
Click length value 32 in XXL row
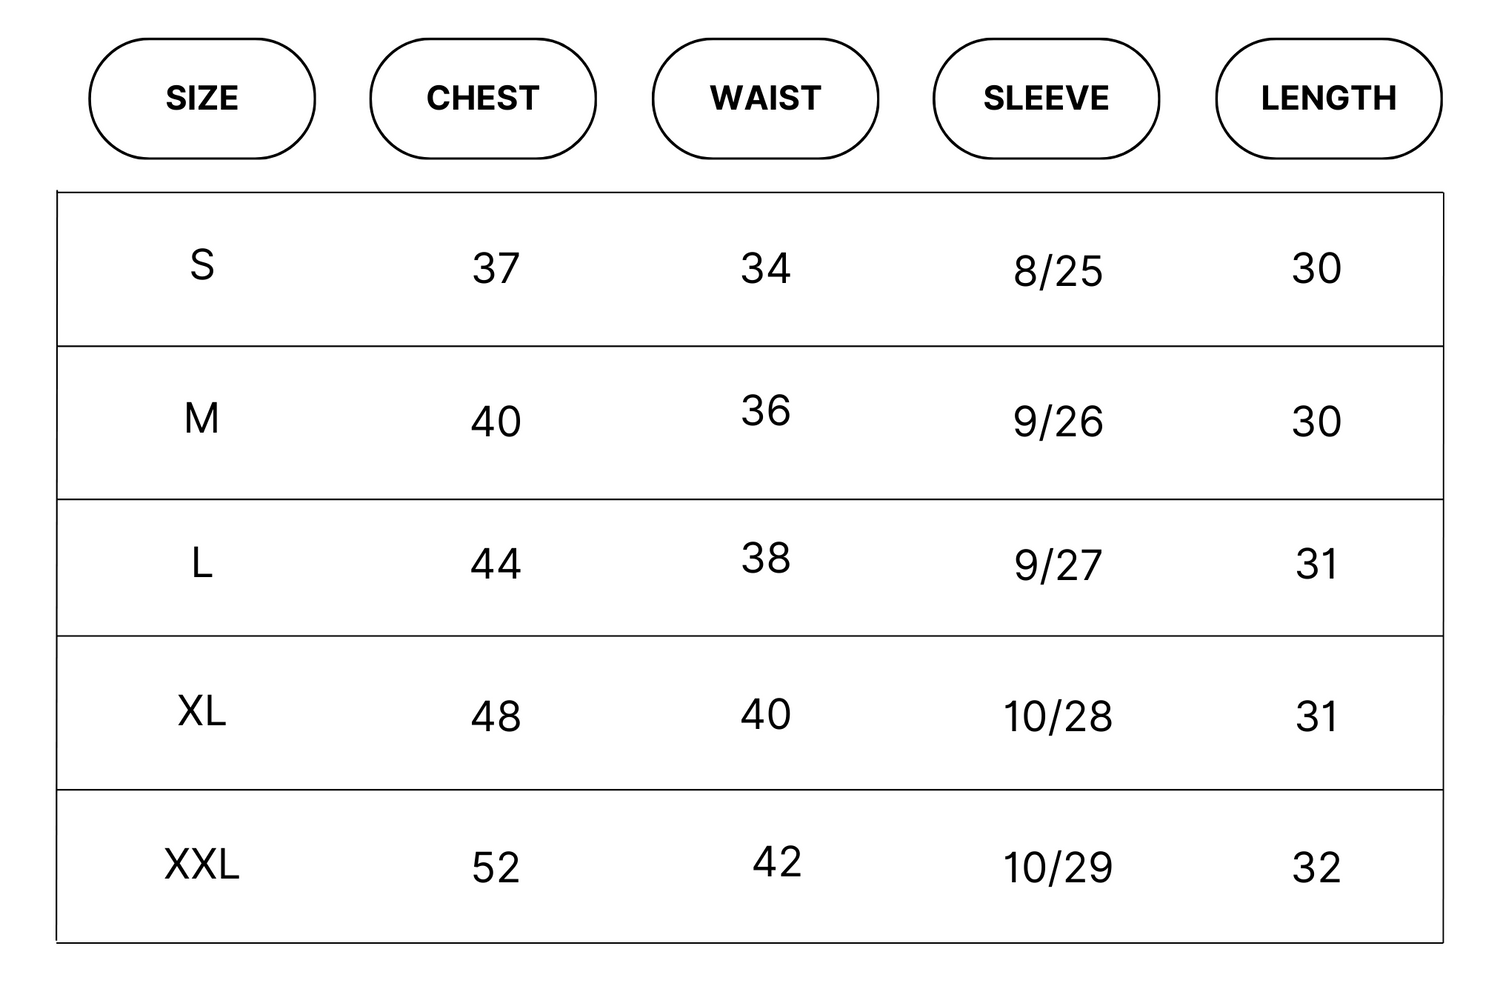coord(1316,867)
